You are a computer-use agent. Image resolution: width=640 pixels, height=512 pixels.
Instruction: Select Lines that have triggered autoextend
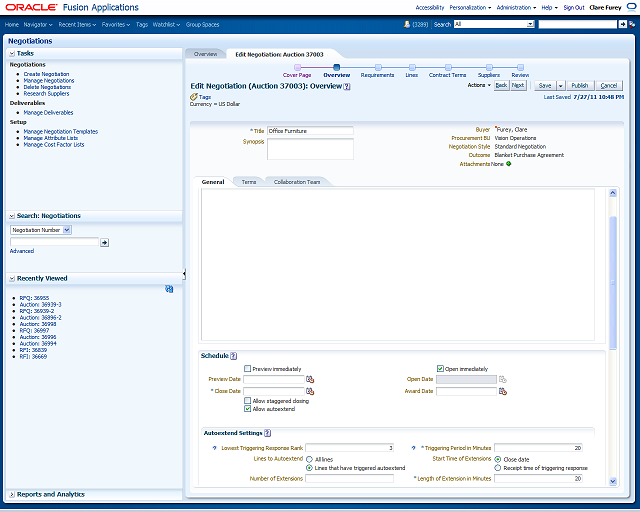click(x=309, y=468)
